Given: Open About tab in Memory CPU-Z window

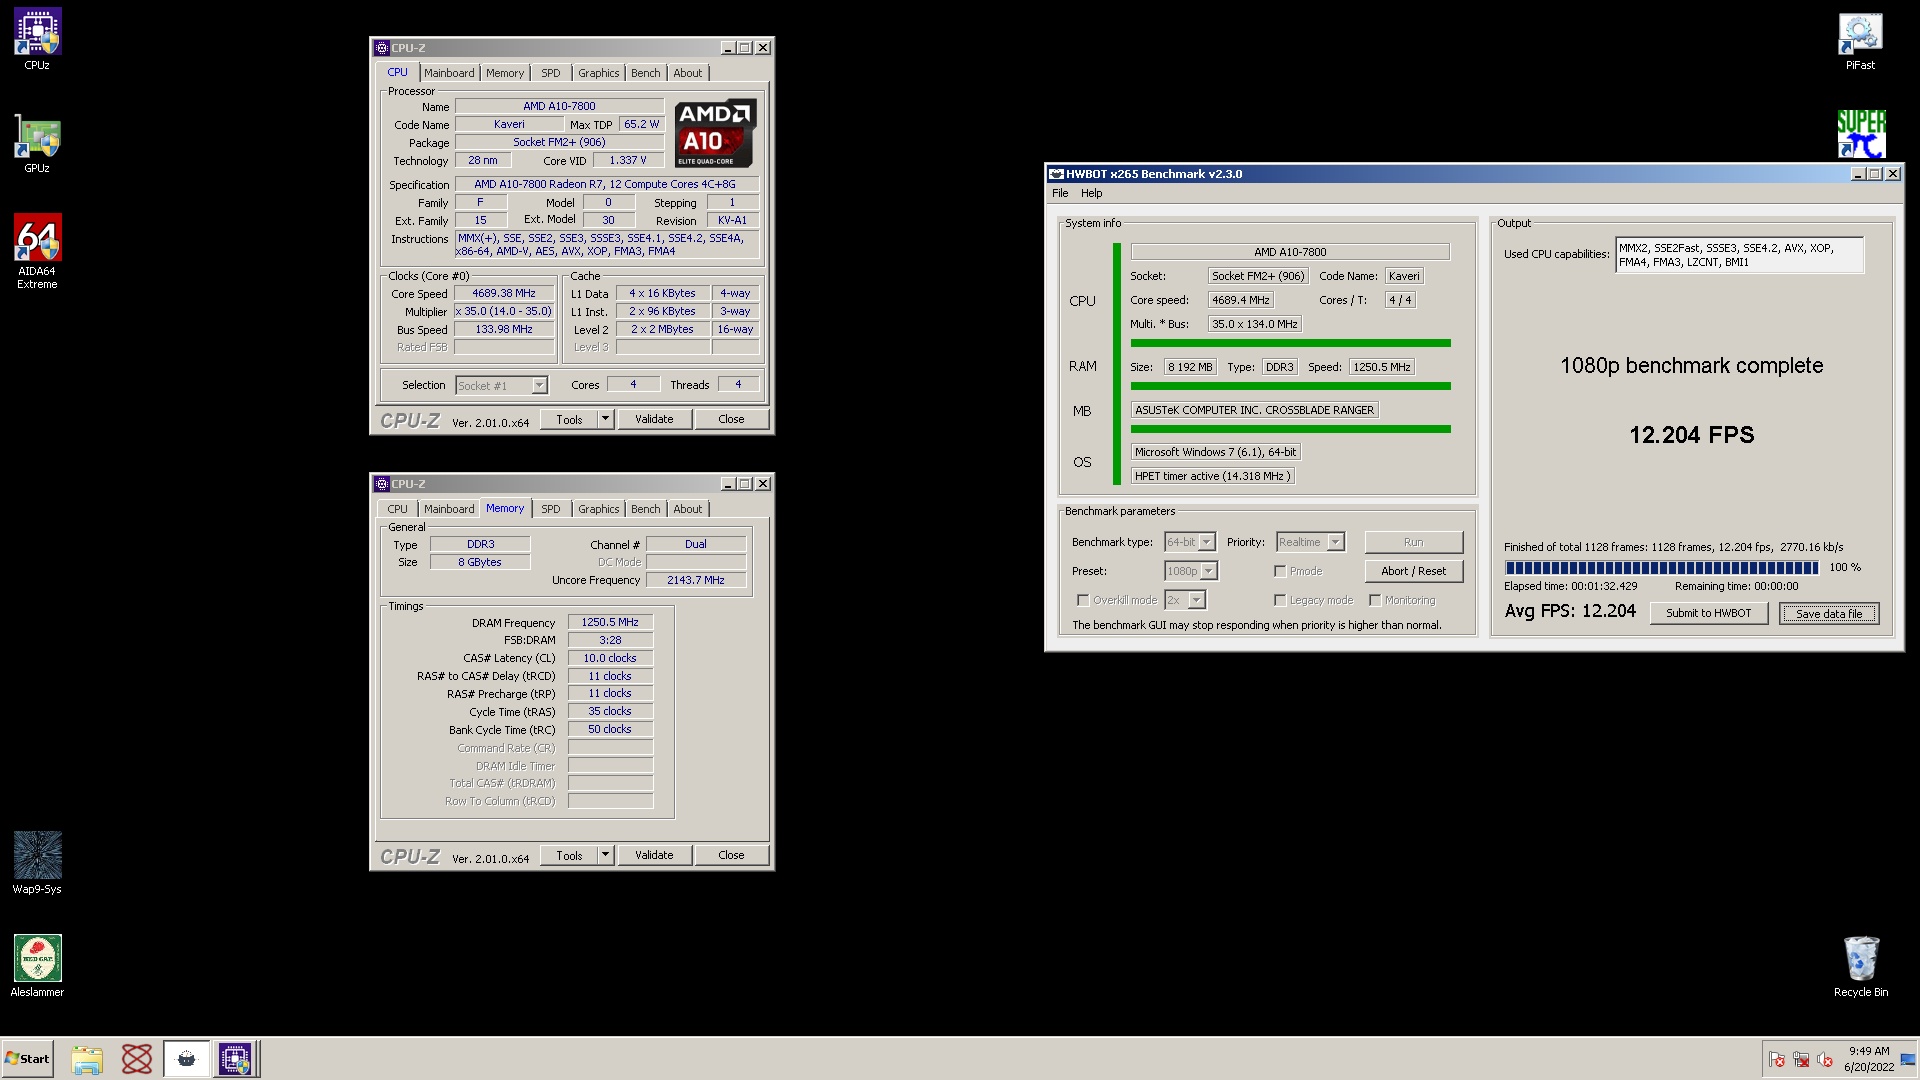Looking at the screenshot, I should point(687,509).
